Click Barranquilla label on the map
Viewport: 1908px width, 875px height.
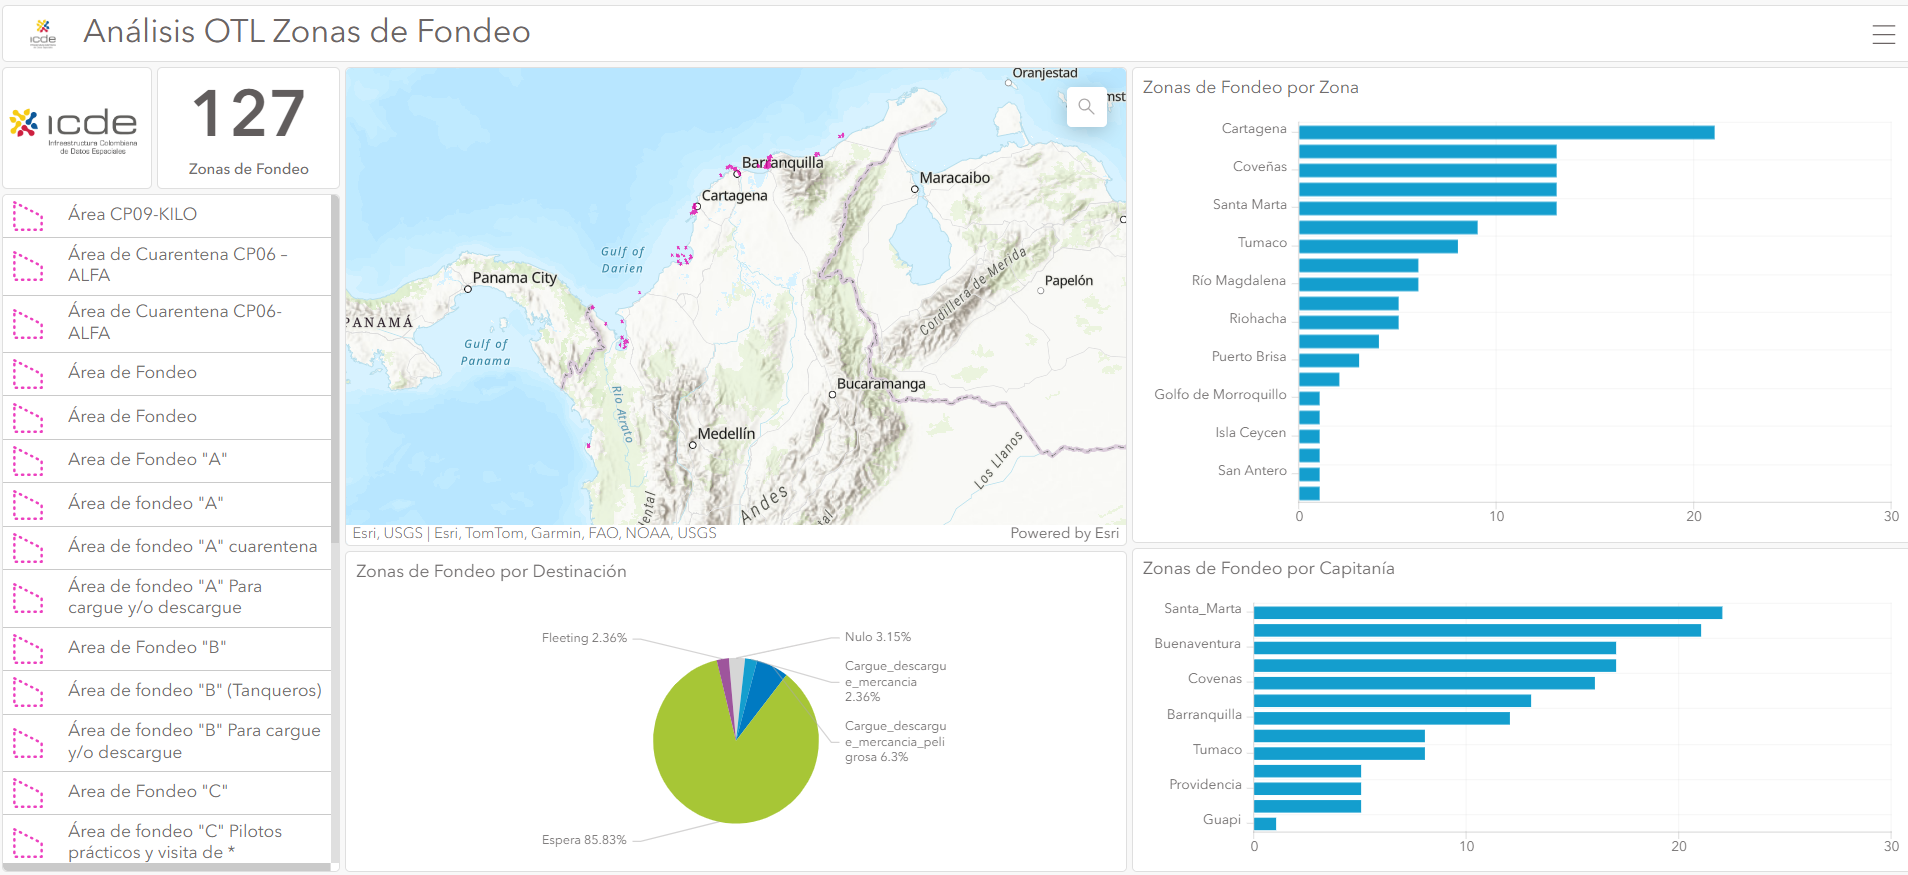click(x=783, y=162)
